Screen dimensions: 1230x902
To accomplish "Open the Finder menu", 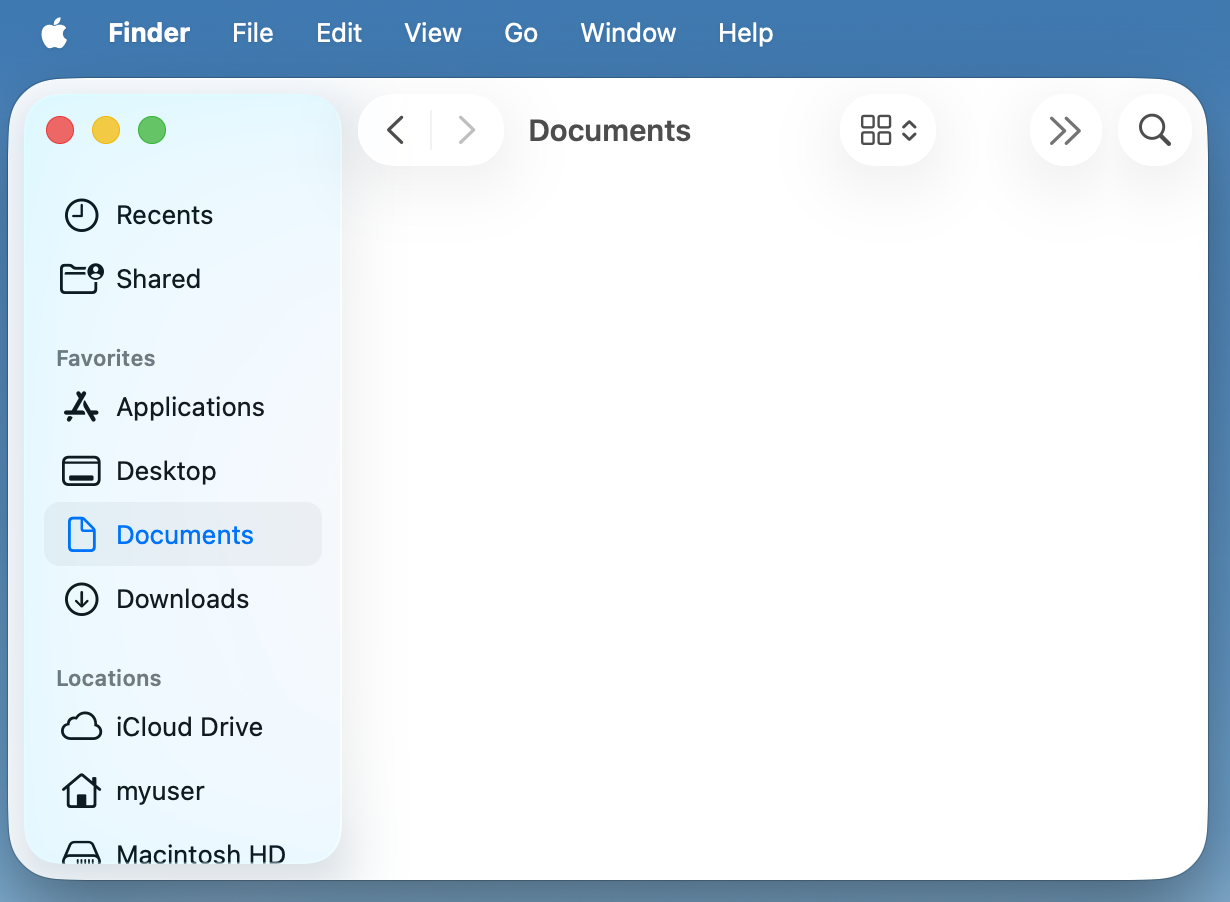I will (149, 33).
